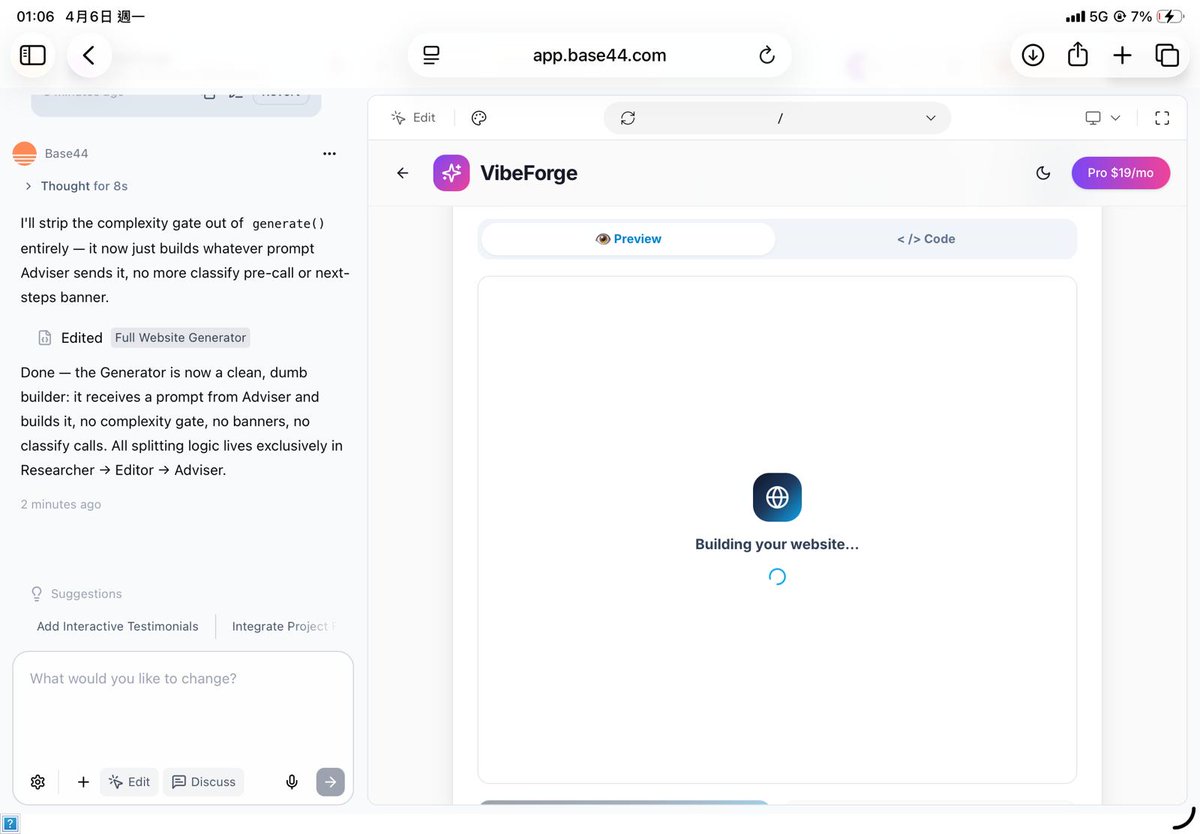Switch to the Preview tab

pyautogui.click(x=628, y=239)
